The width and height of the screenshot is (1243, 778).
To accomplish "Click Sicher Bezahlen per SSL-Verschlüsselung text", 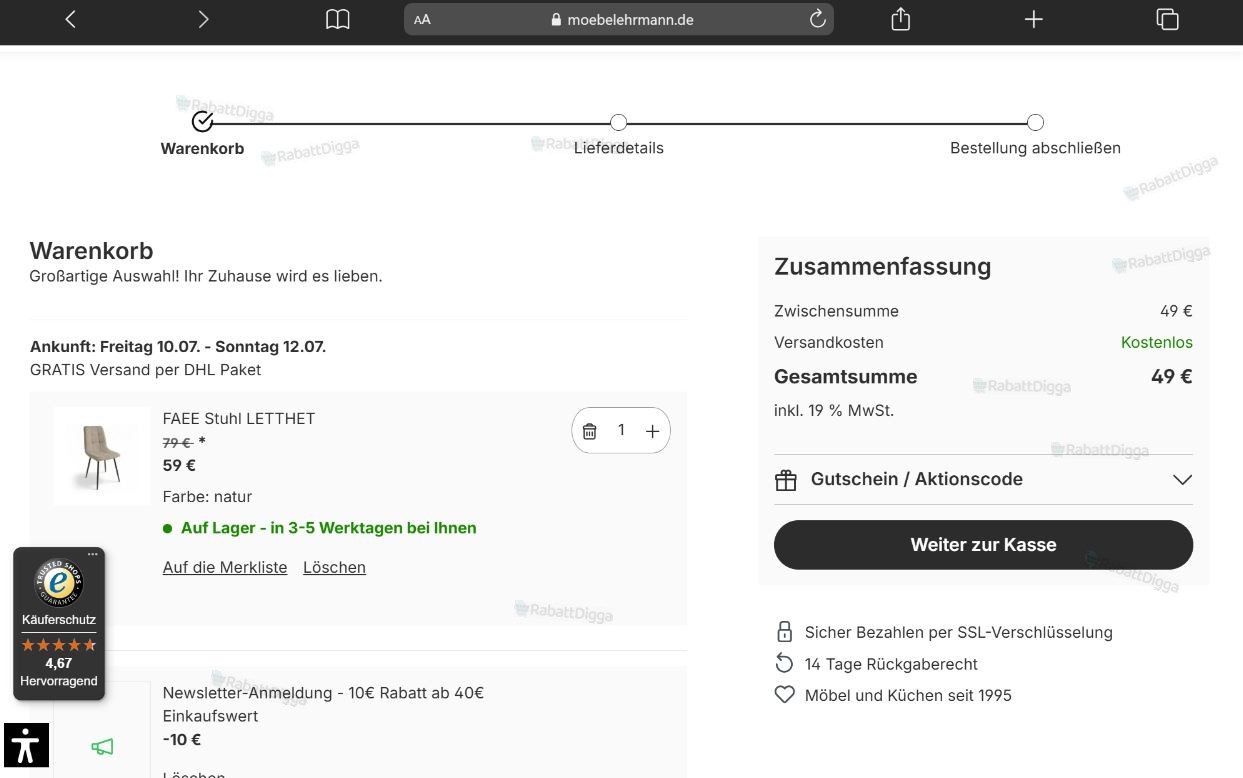I will (958, 632).
